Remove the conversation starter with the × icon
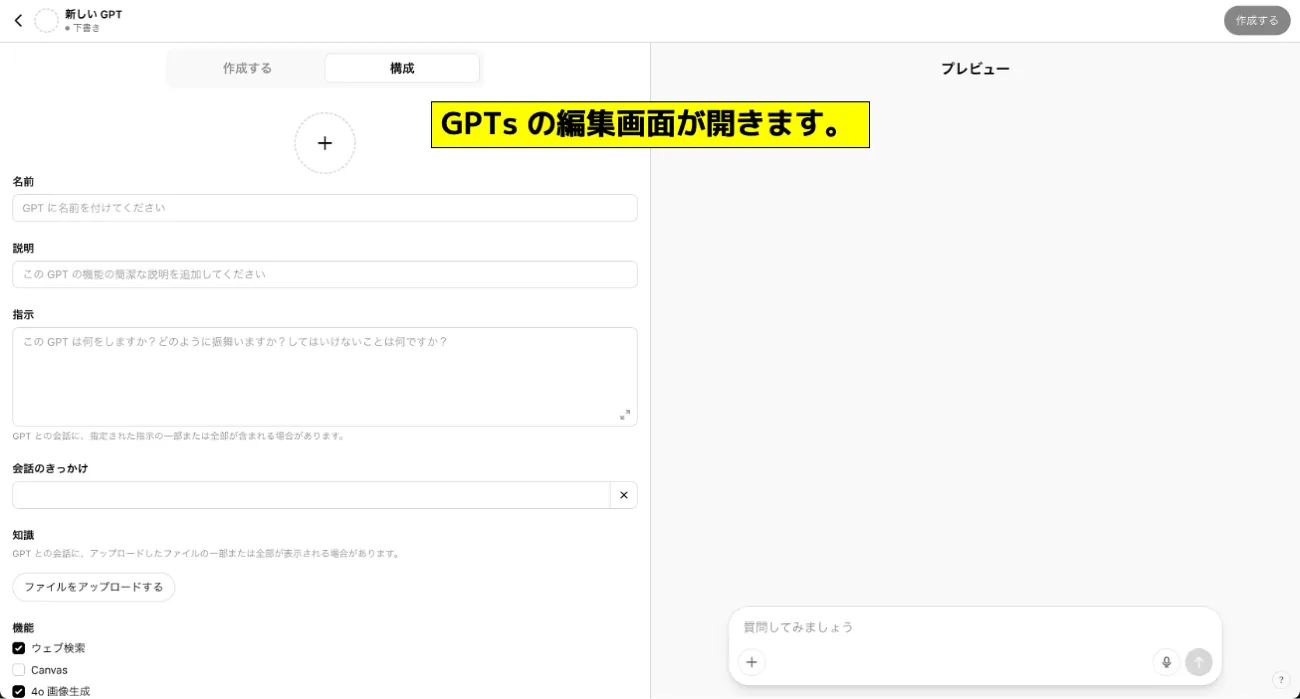This screenshot has width=1300, height=699. coord(623,494)
